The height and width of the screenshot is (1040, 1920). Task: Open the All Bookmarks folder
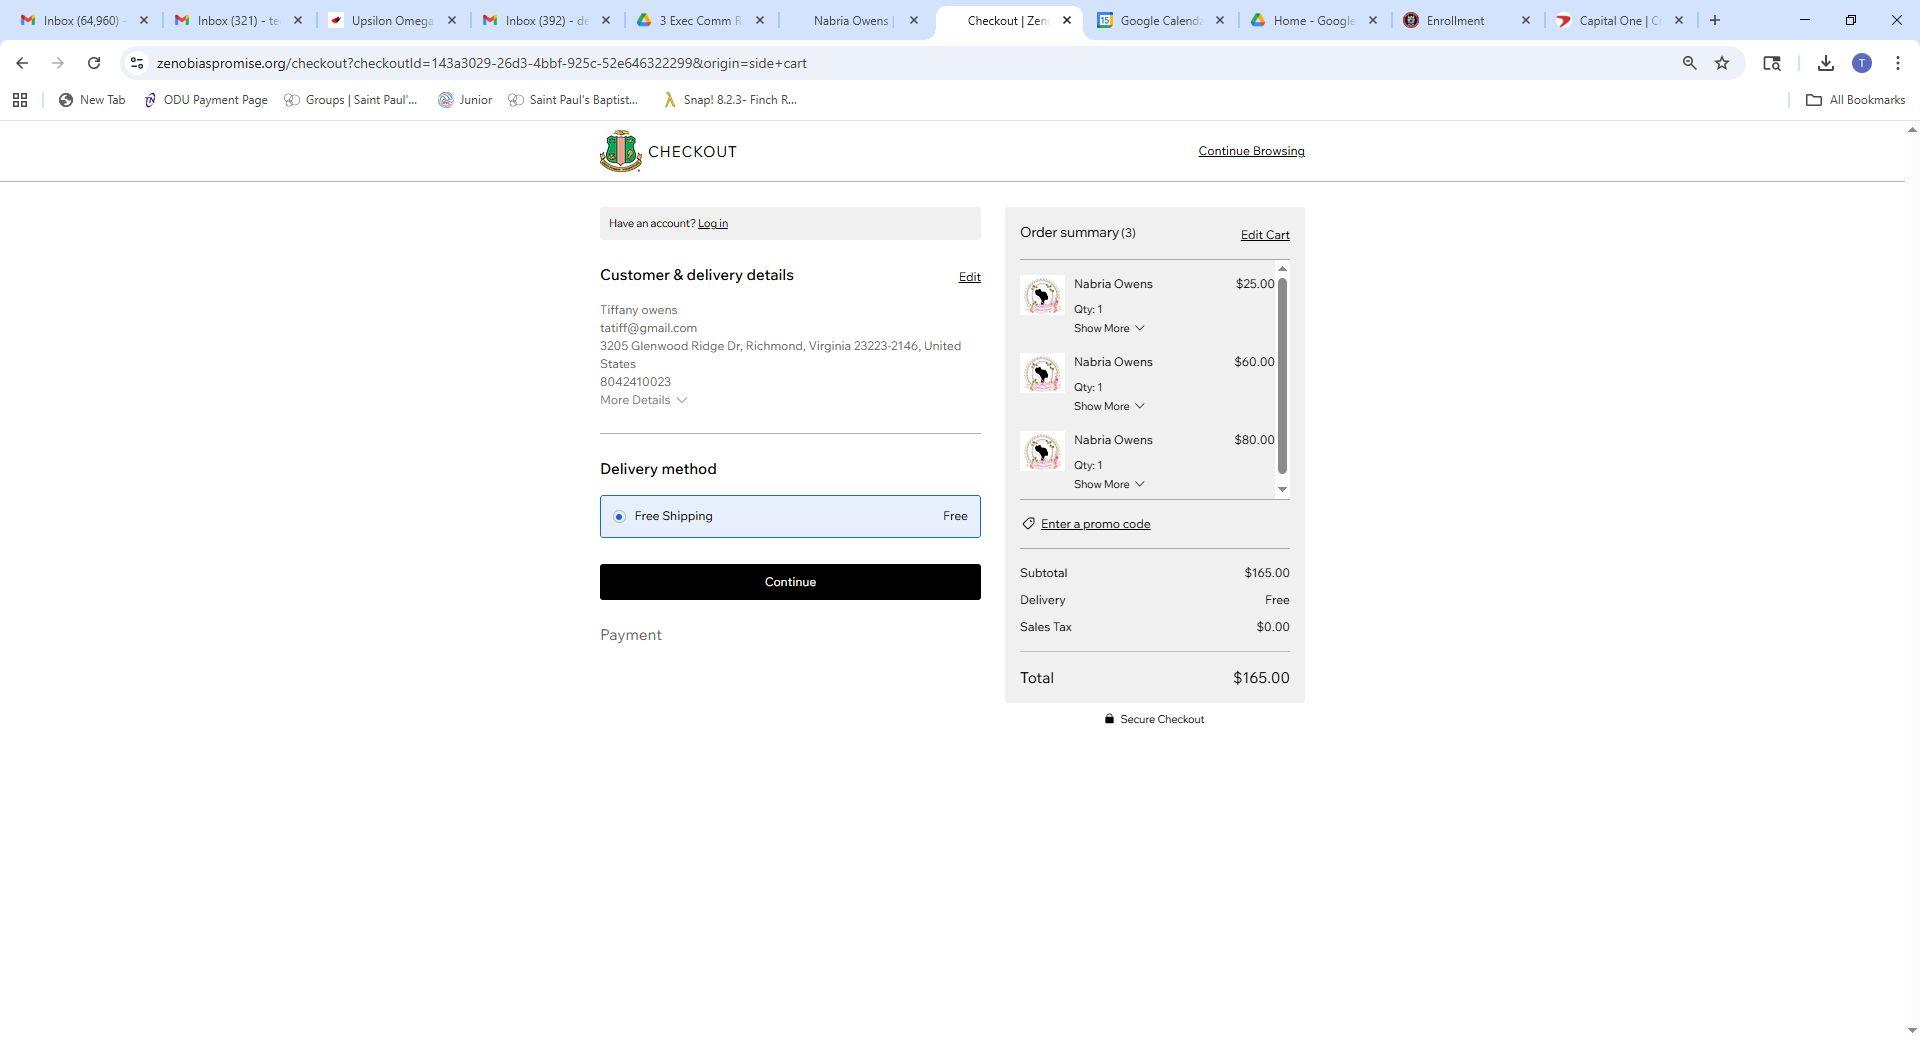coord(1855,100)
